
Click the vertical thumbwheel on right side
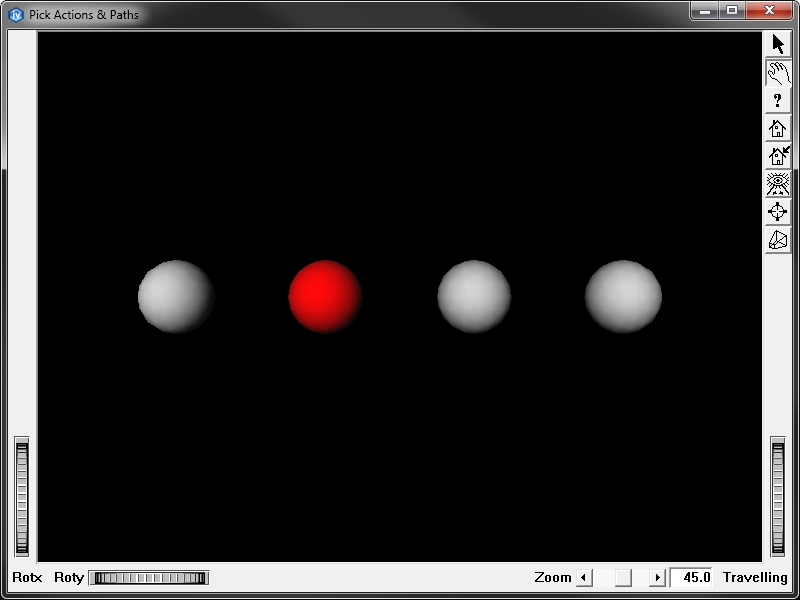point(778,496)
